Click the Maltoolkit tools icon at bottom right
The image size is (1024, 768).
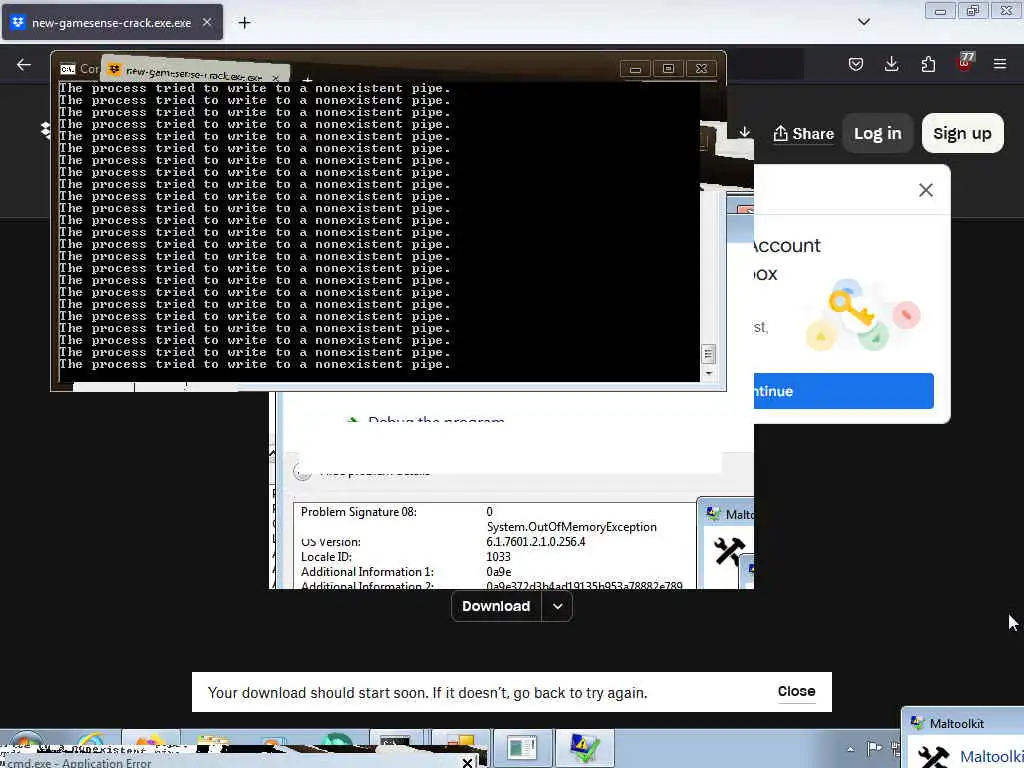(934, 756)
